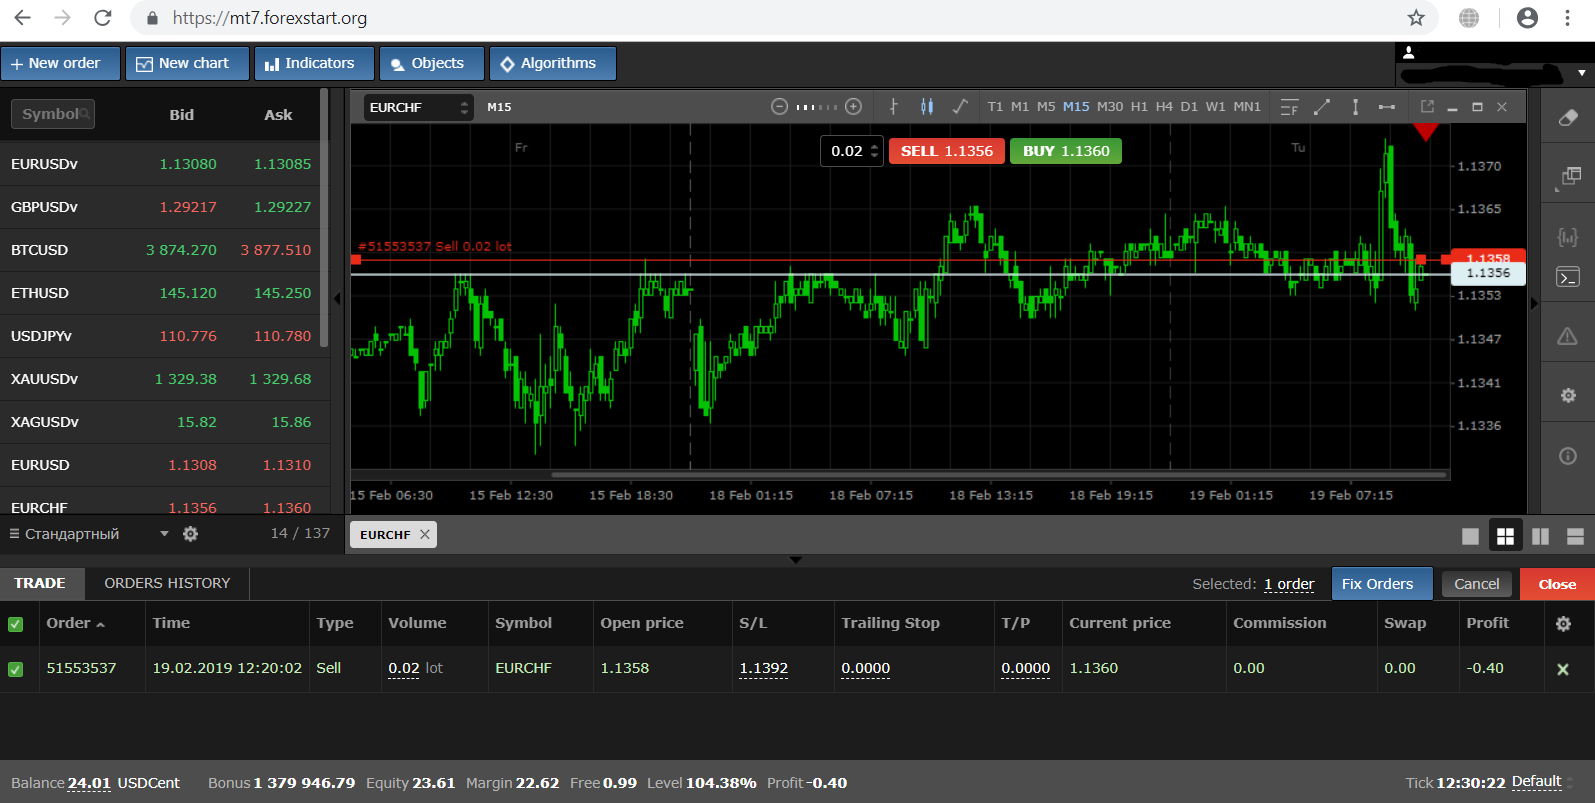
Task: Collapse the bottom trade panel arrow
Action: click(x=796, y=560)
